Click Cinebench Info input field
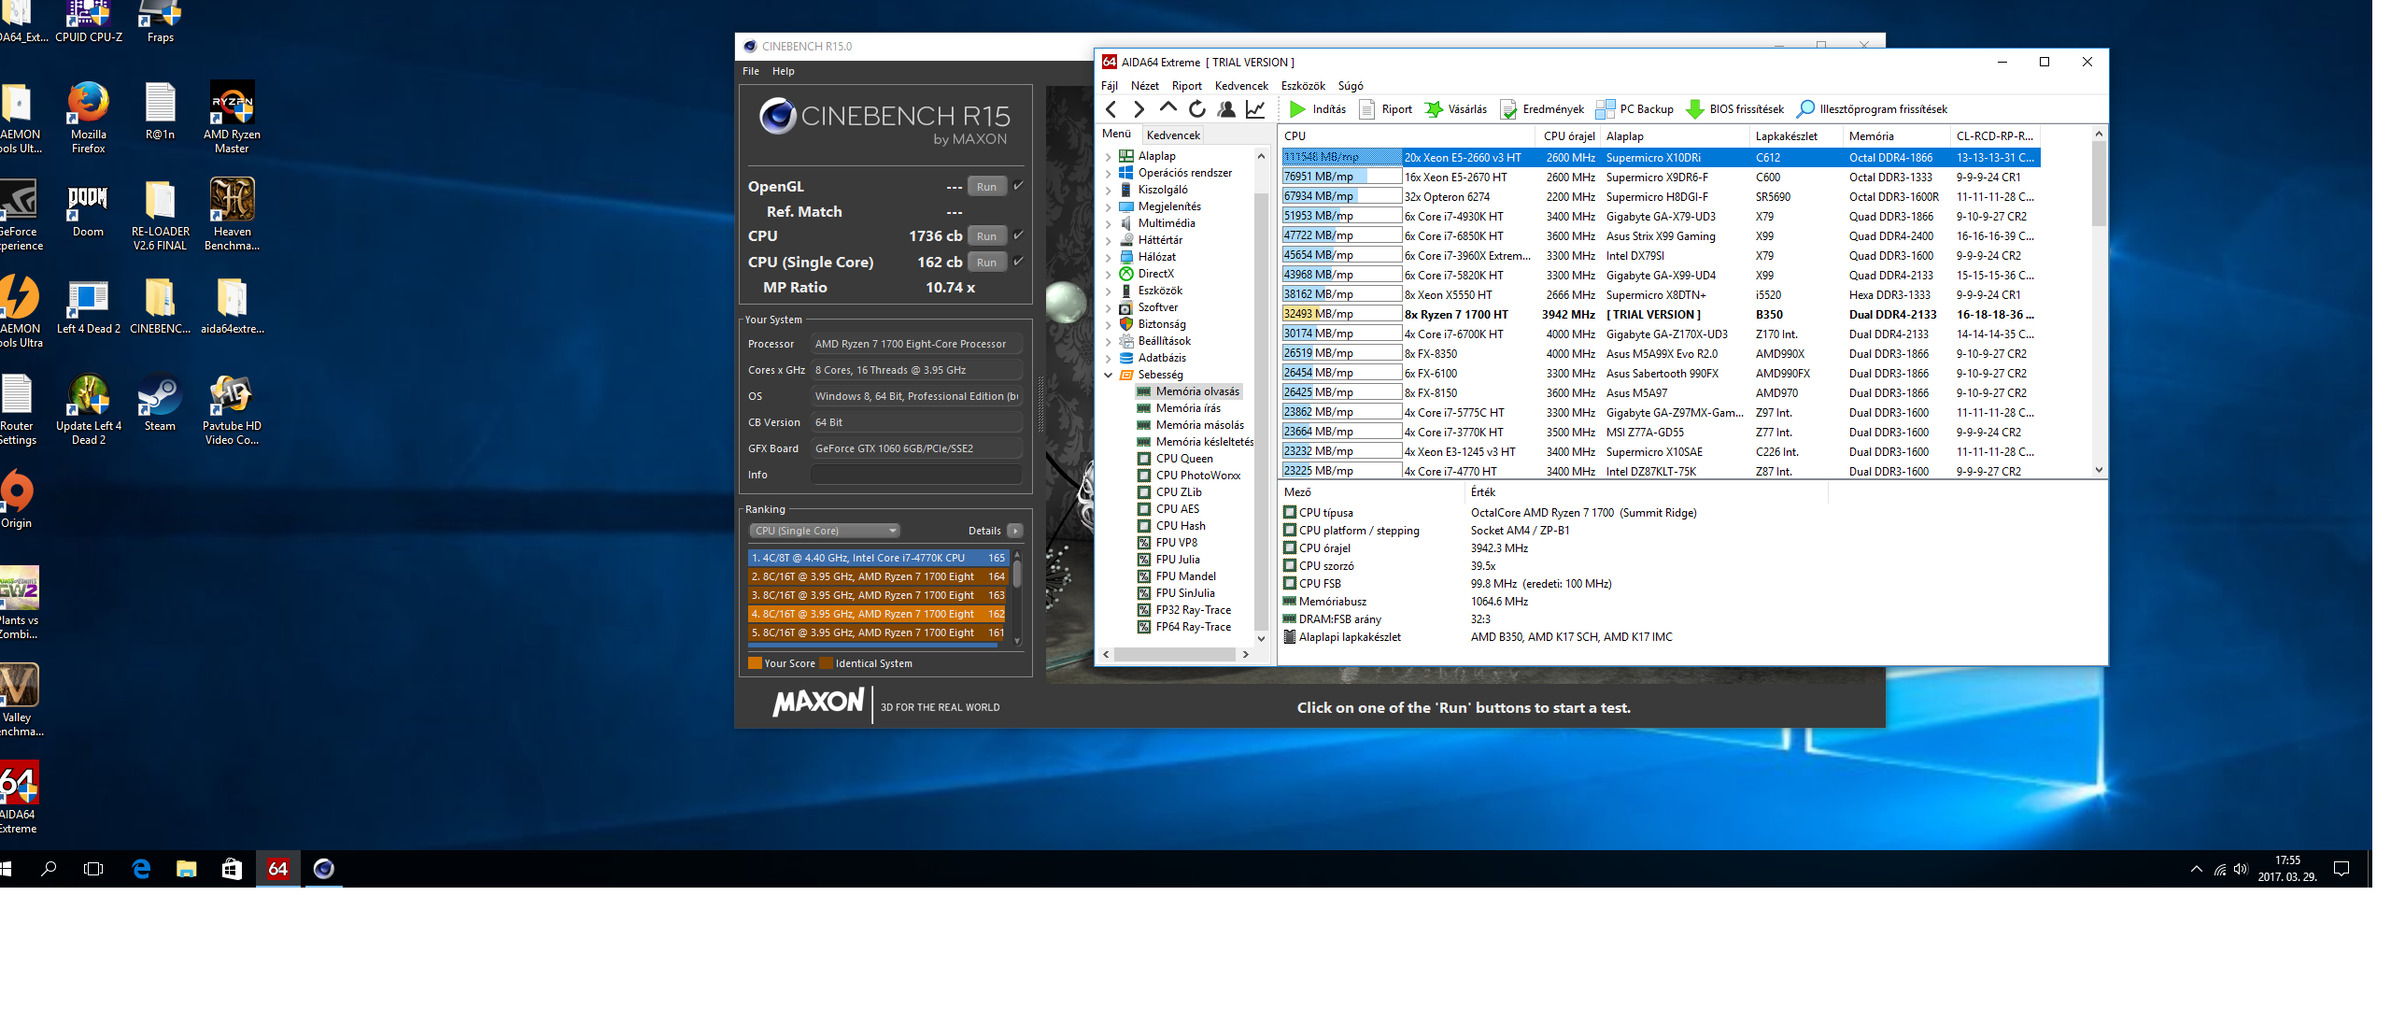2391x1009 pixels. (x=916, y=475)
